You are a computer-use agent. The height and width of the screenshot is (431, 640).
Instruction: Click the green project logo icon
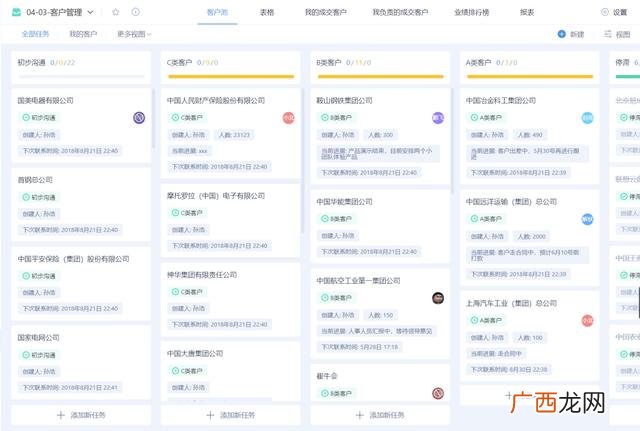tap(16, 12)
